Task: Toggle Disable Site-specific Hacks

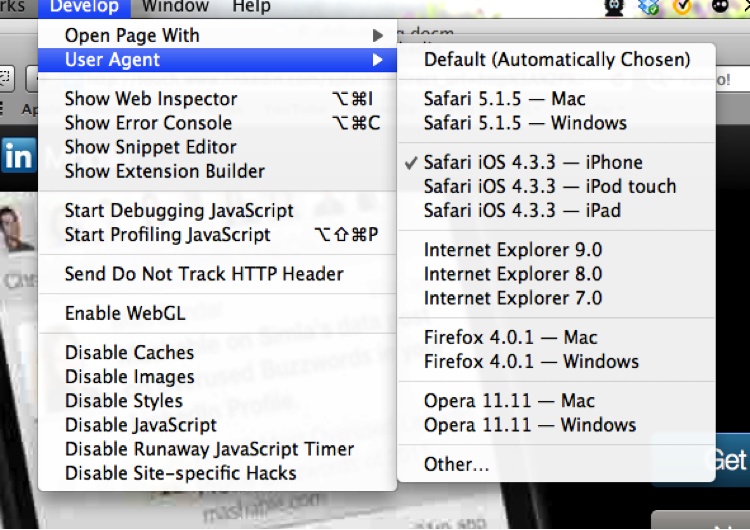Action: [217, 473]
